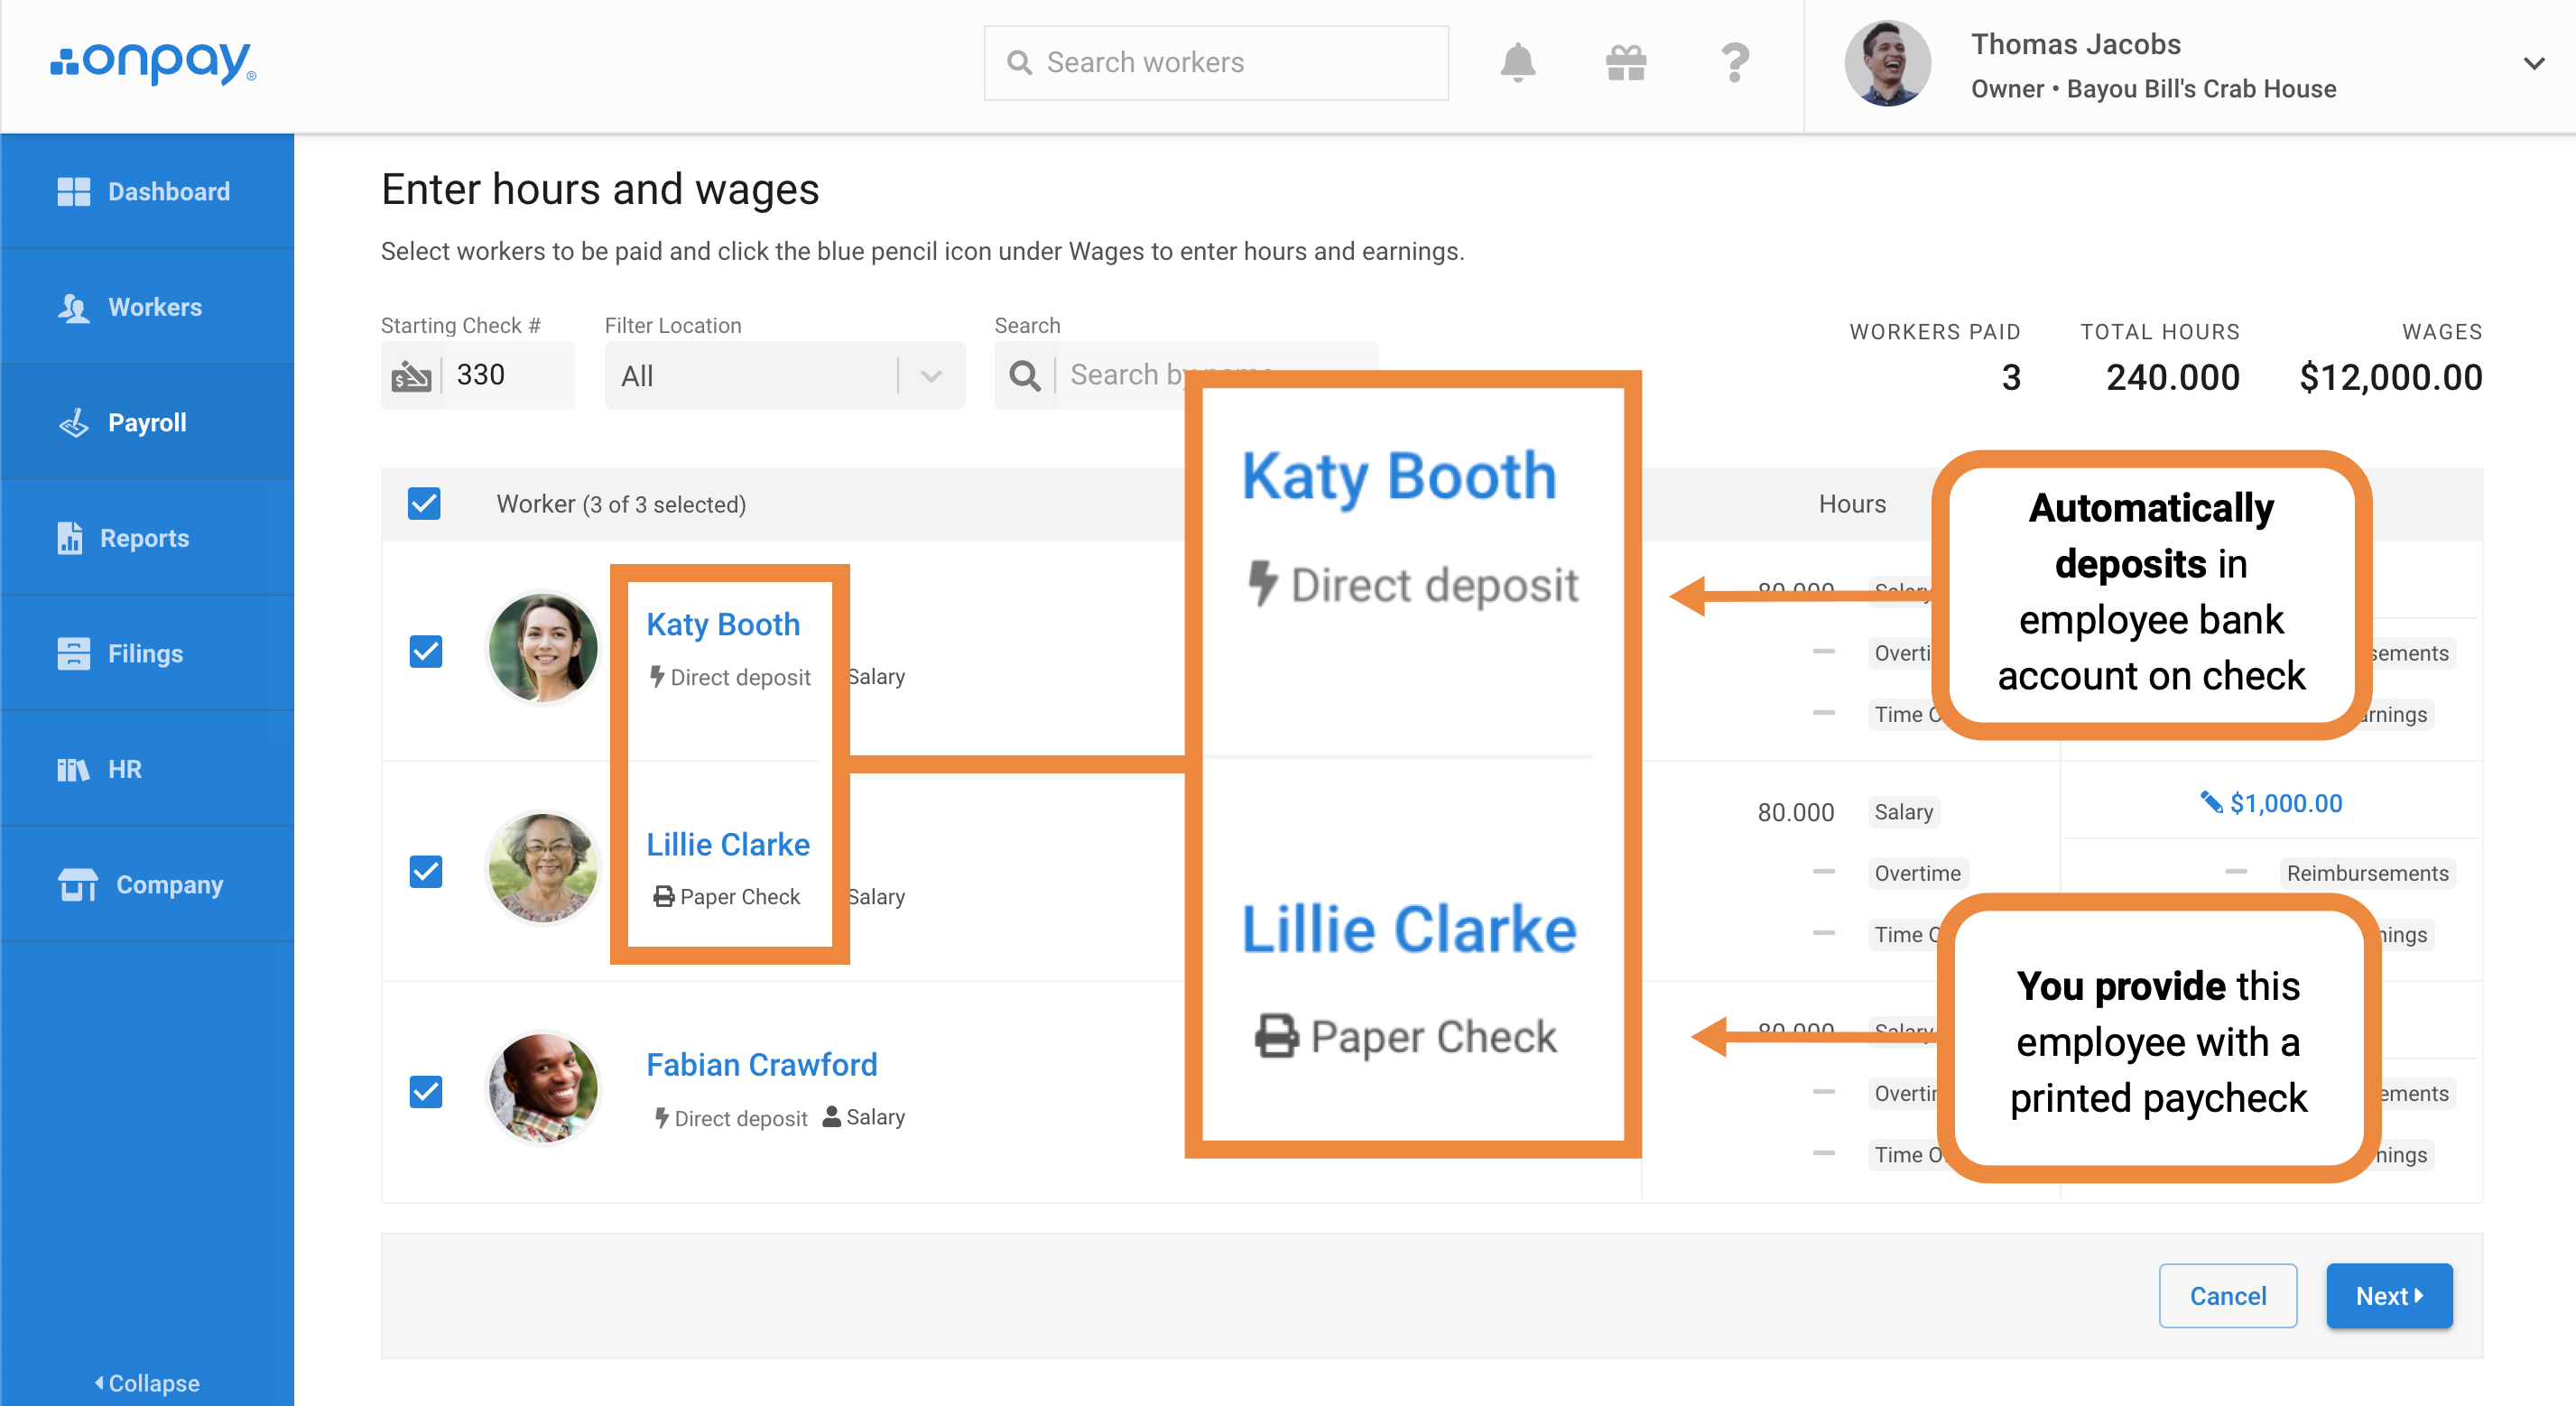This screenshot has width=2576, height=1406.
Task: Open Fabian Crawford's worker profile link
Action: [762, 1064]
